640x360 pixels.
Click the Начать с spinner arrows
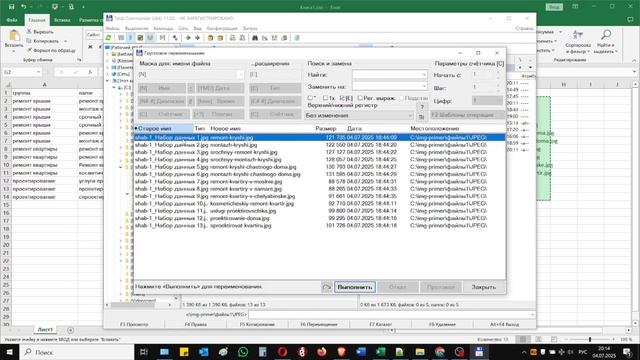[498, 75]
